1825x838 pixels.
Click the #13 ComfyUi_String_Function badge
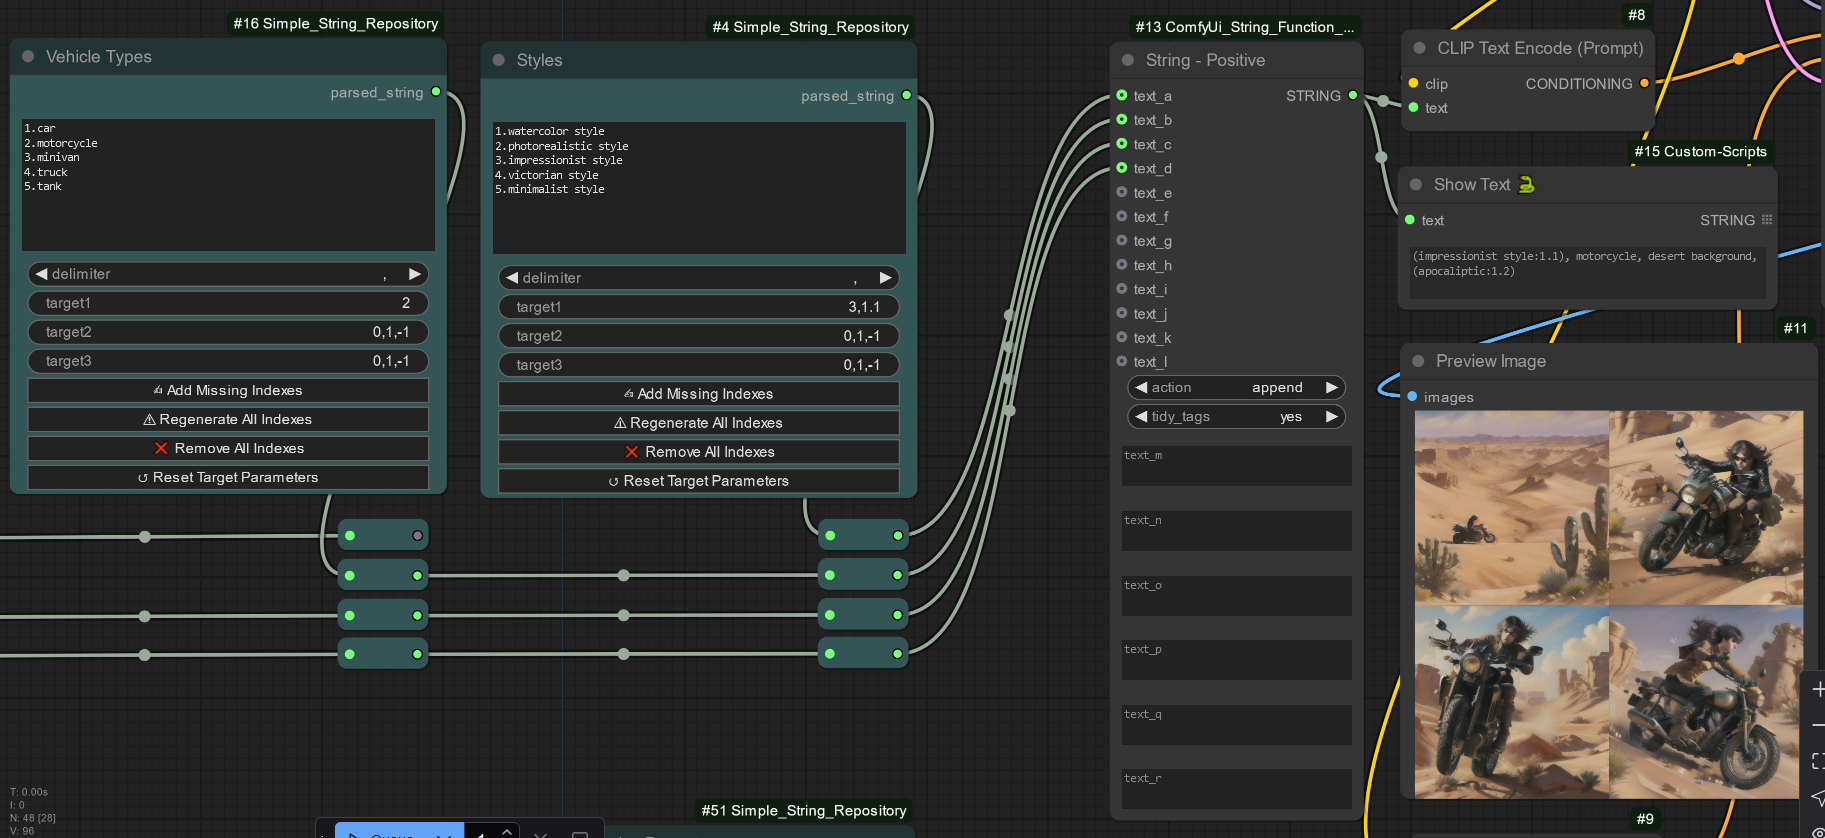point(1245,27)
